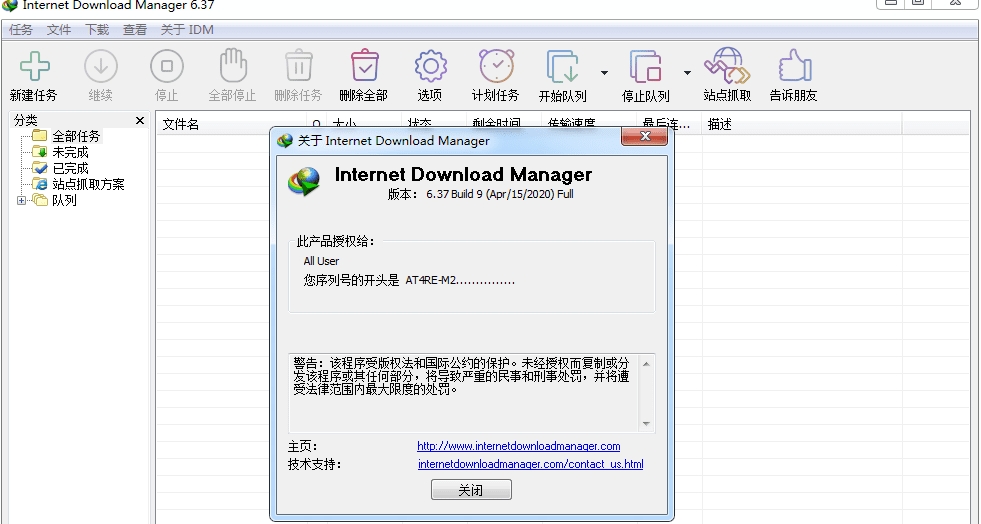Expand the 开始队列 dropdown arrow
The width and height of the screenshot is (981, 524).
click(604, 73)
